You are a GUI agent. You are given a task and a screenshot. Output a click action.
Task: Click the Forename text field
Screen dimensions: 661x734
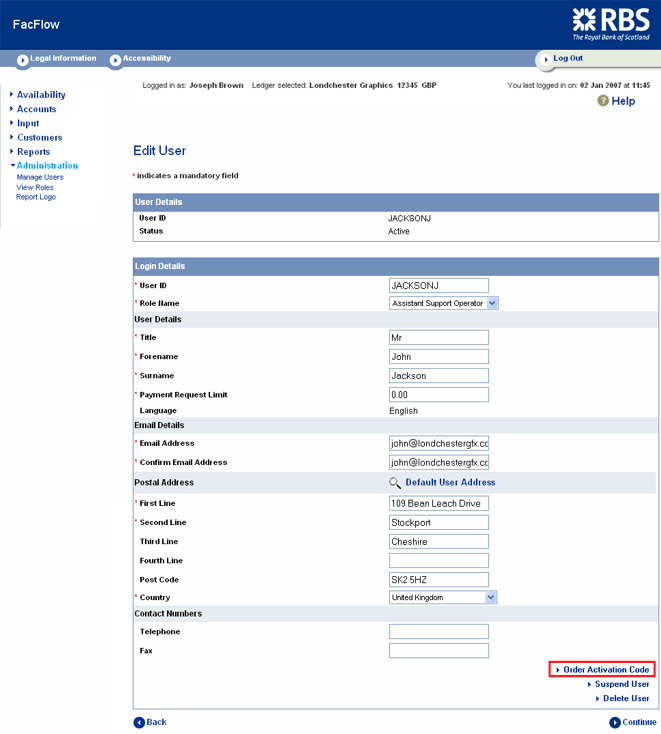pyautogui.click(x=438, y=357)
